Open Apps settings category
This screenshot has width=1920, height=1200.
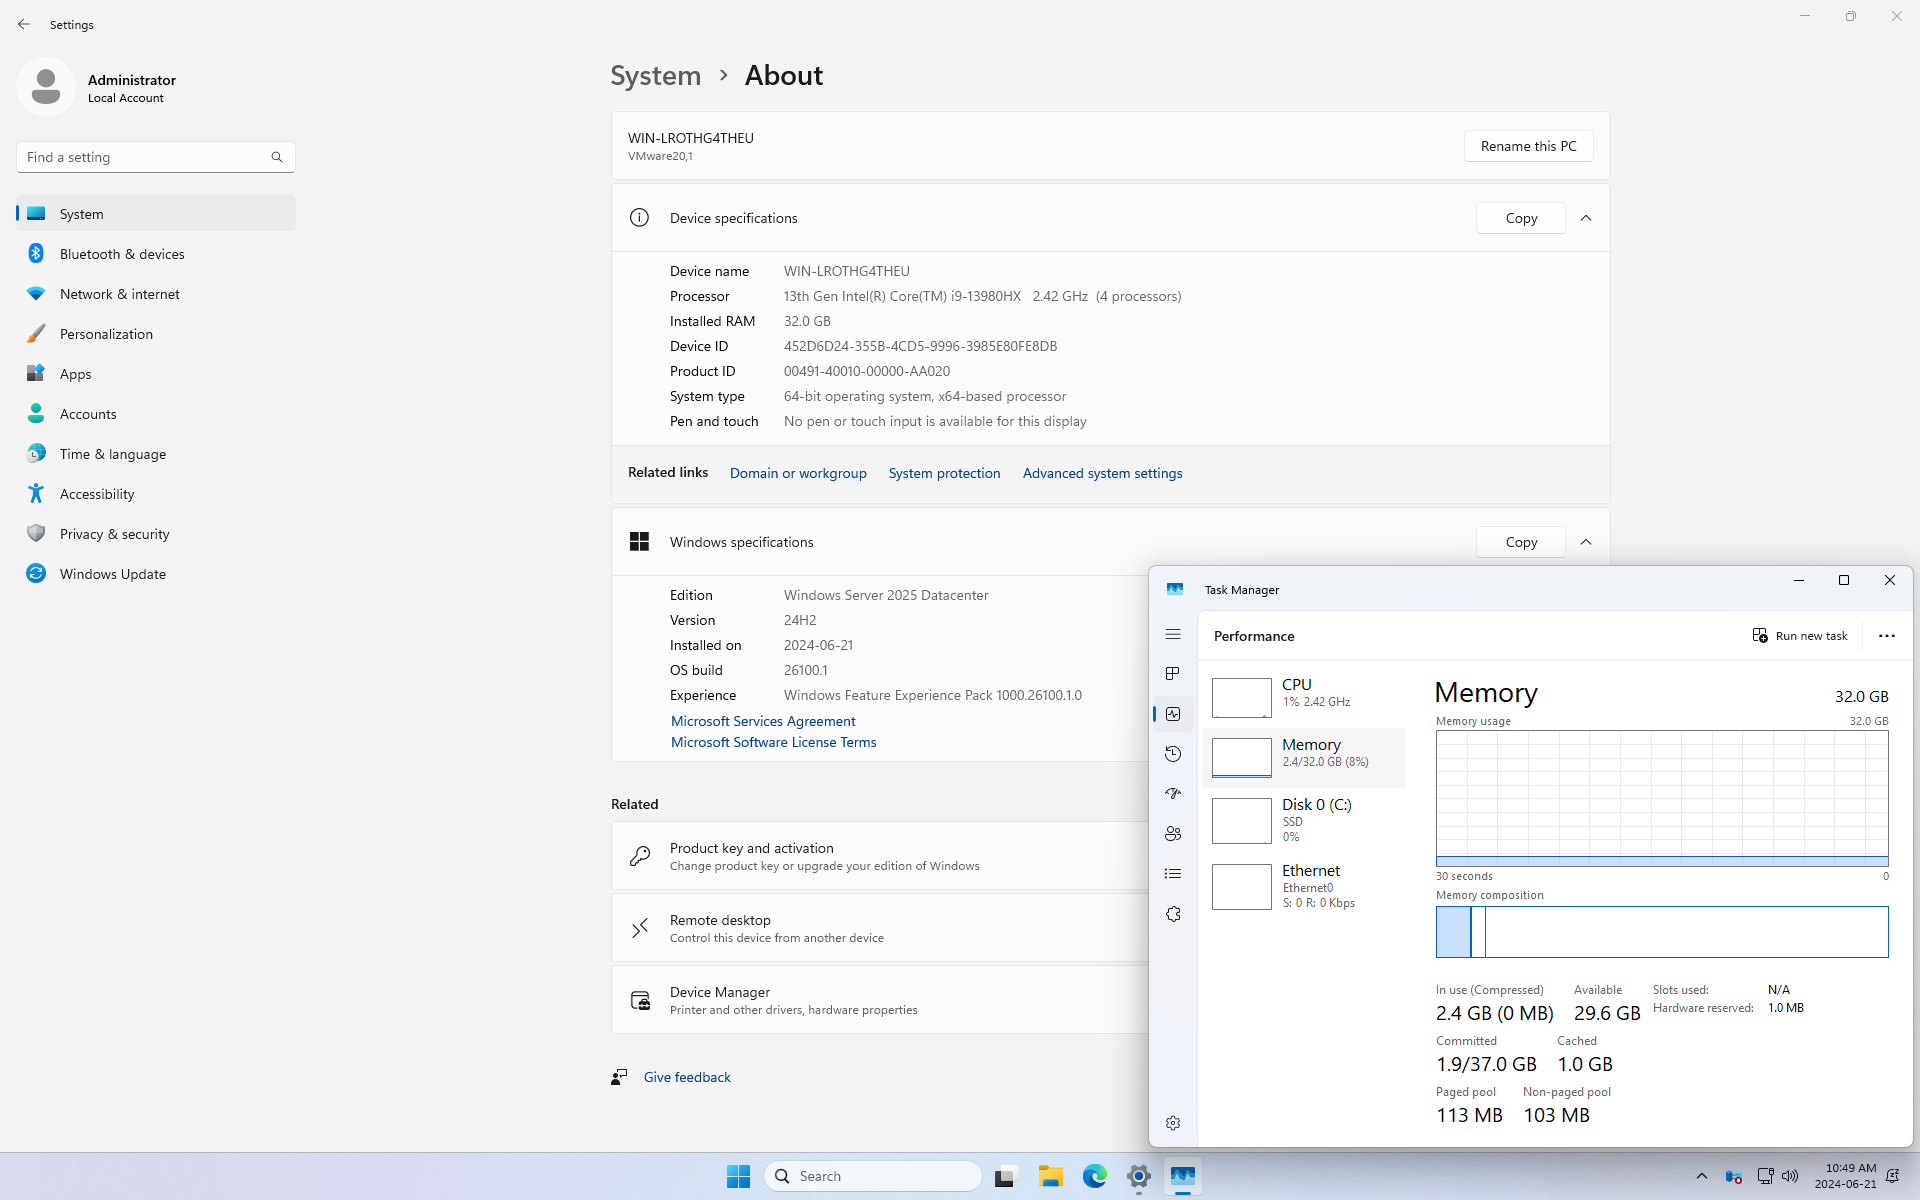pos(156,374)
